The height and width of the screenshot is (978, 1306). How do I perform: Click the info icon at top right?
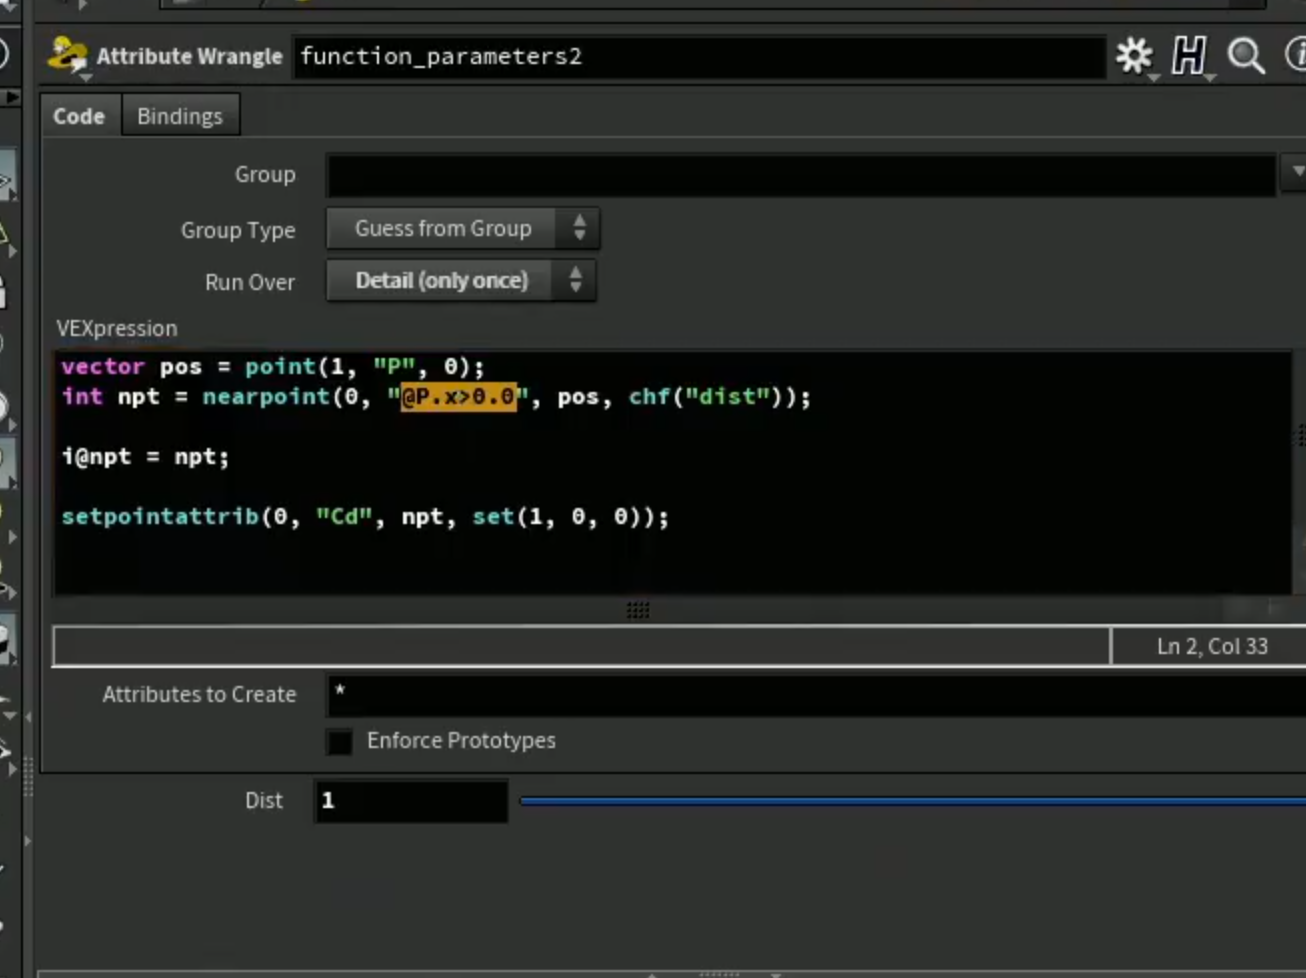click(x=1296, y=56)
